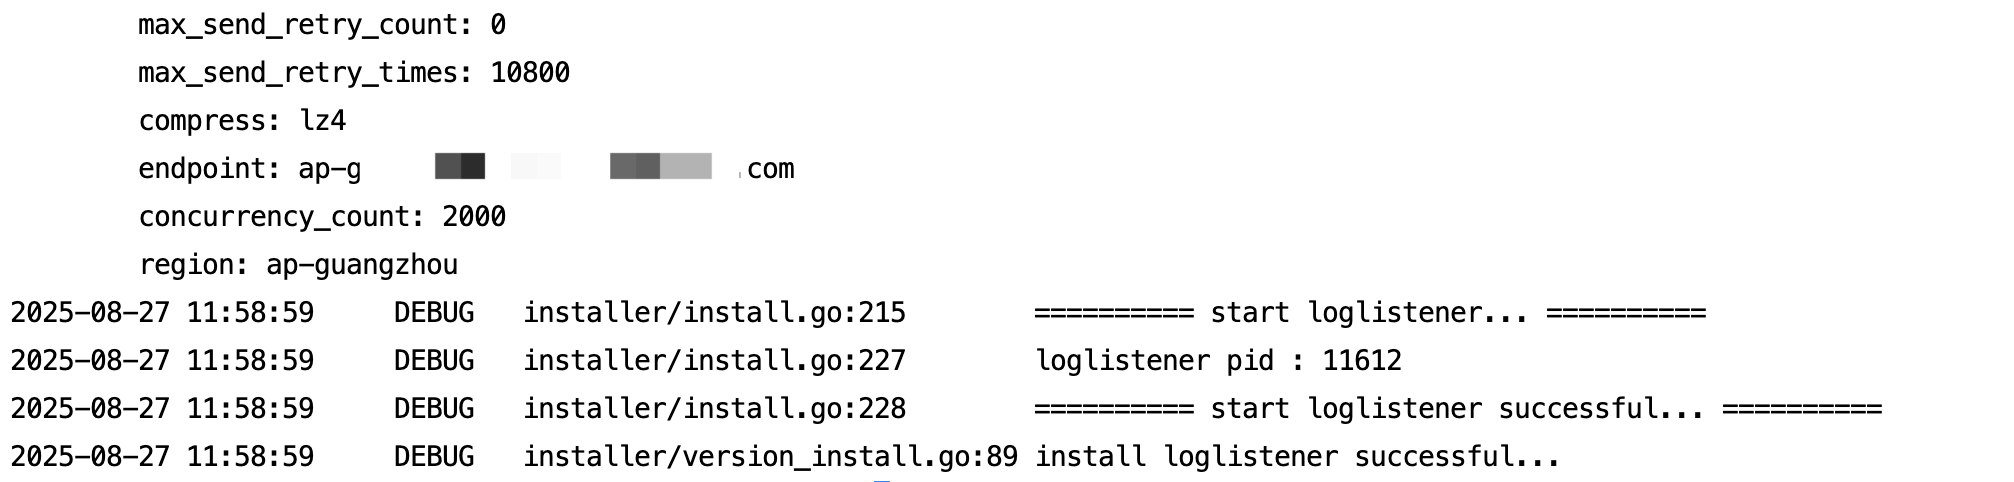Viewport: 2014px width, 482px height.
Task: Click the timestamp on the last log line
Action: (162, 457)
